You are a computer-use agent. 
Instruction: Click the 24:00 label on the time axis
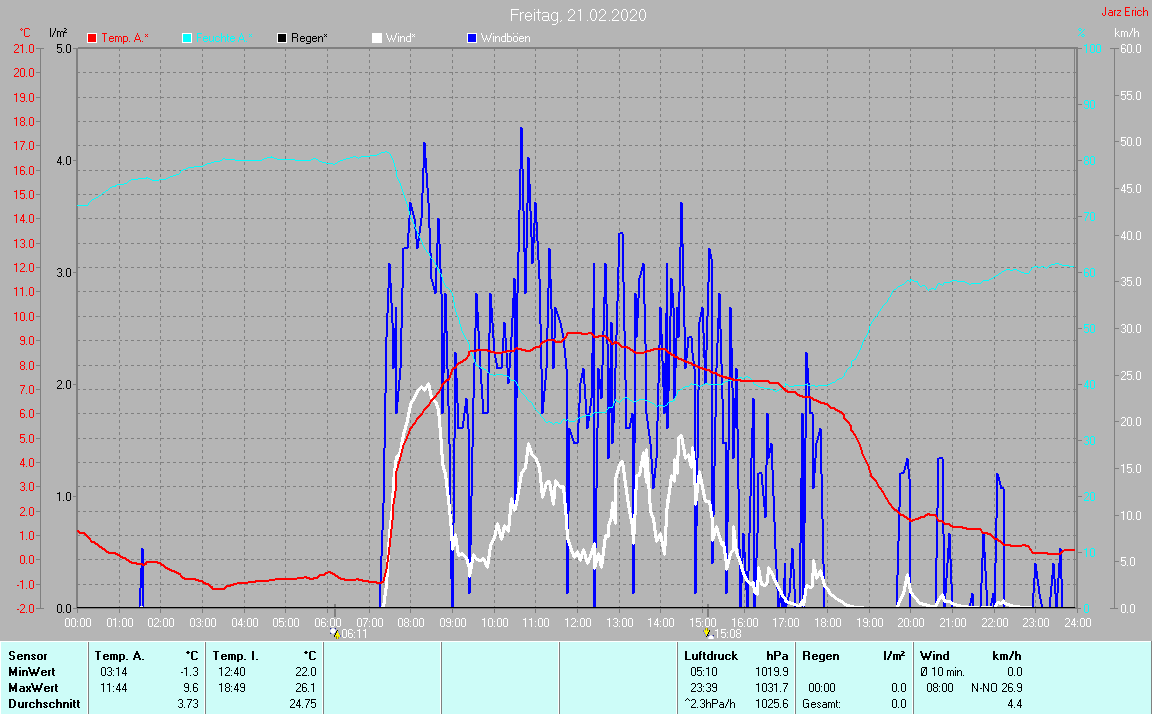click(x=1078, y=623)
